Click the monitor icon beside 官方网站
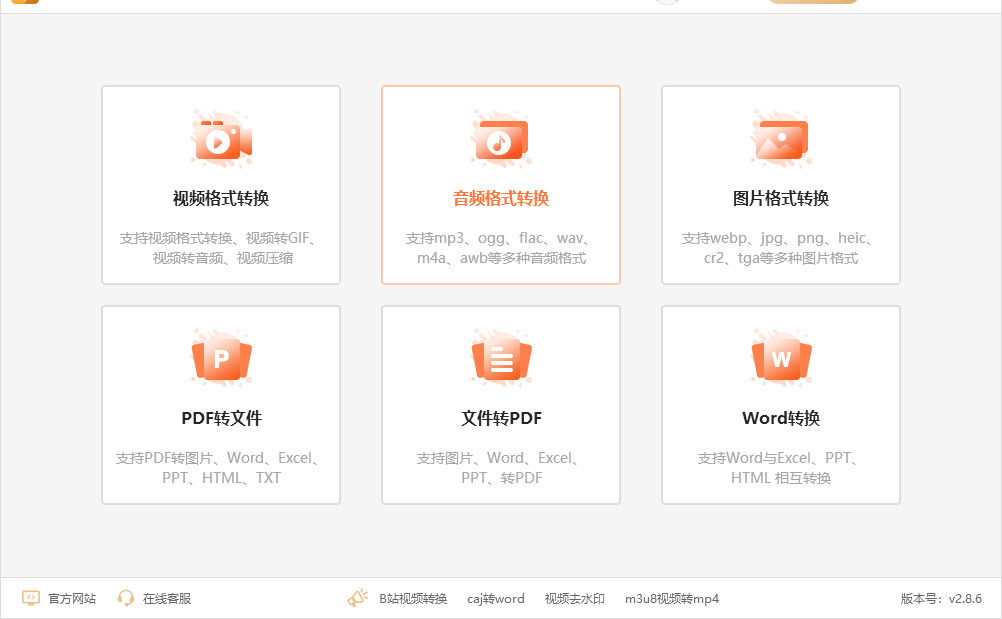 (31, 598)
